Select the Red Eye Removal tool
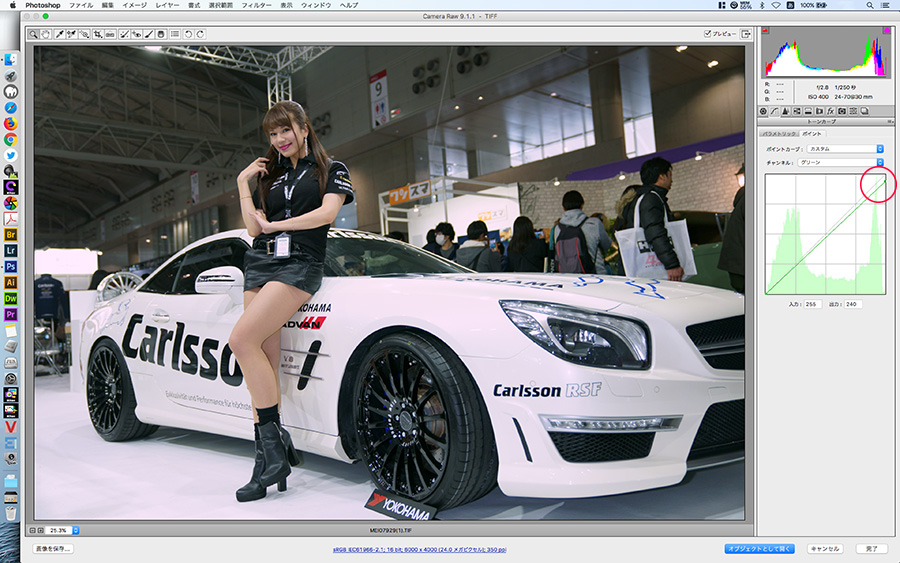The height and width of the screenshot is (563, 900). [x=137, y=34]
